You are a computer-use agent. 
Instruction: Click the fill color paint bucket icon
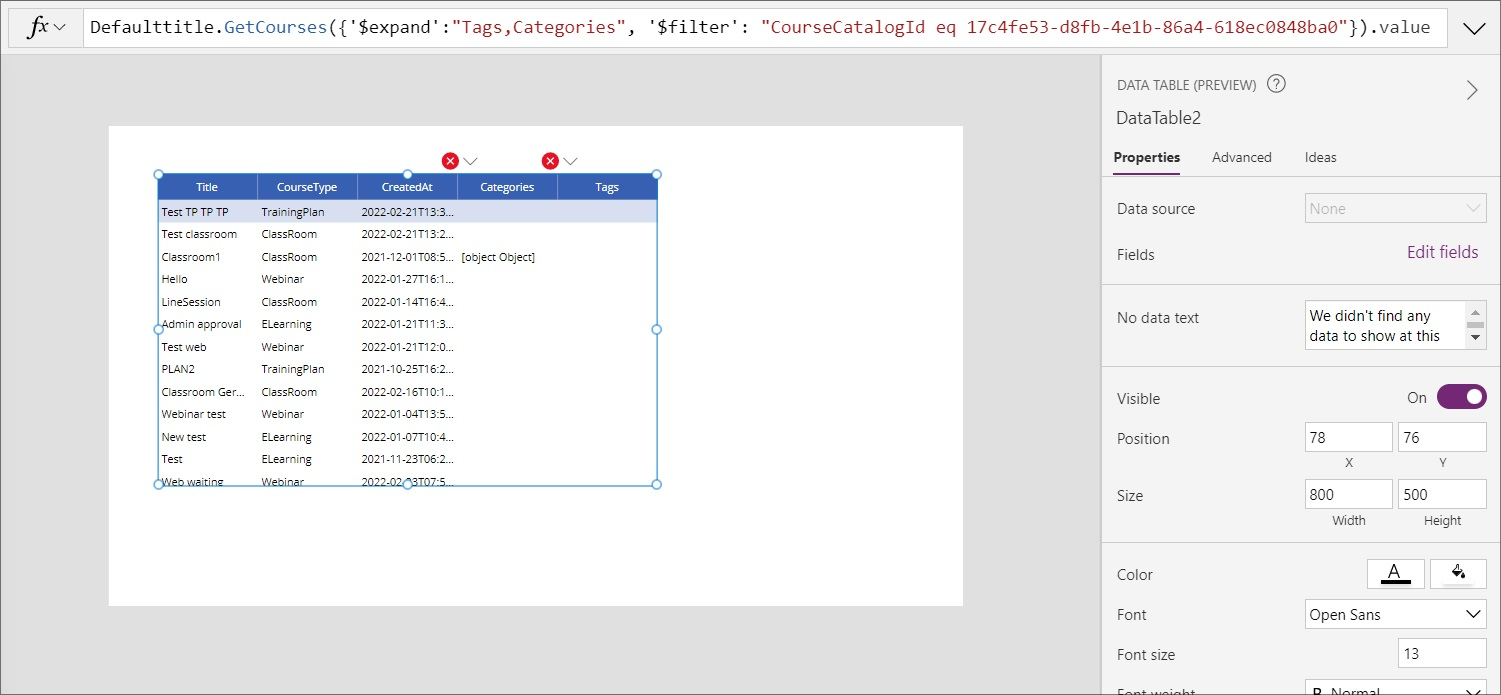(1458, 573)
